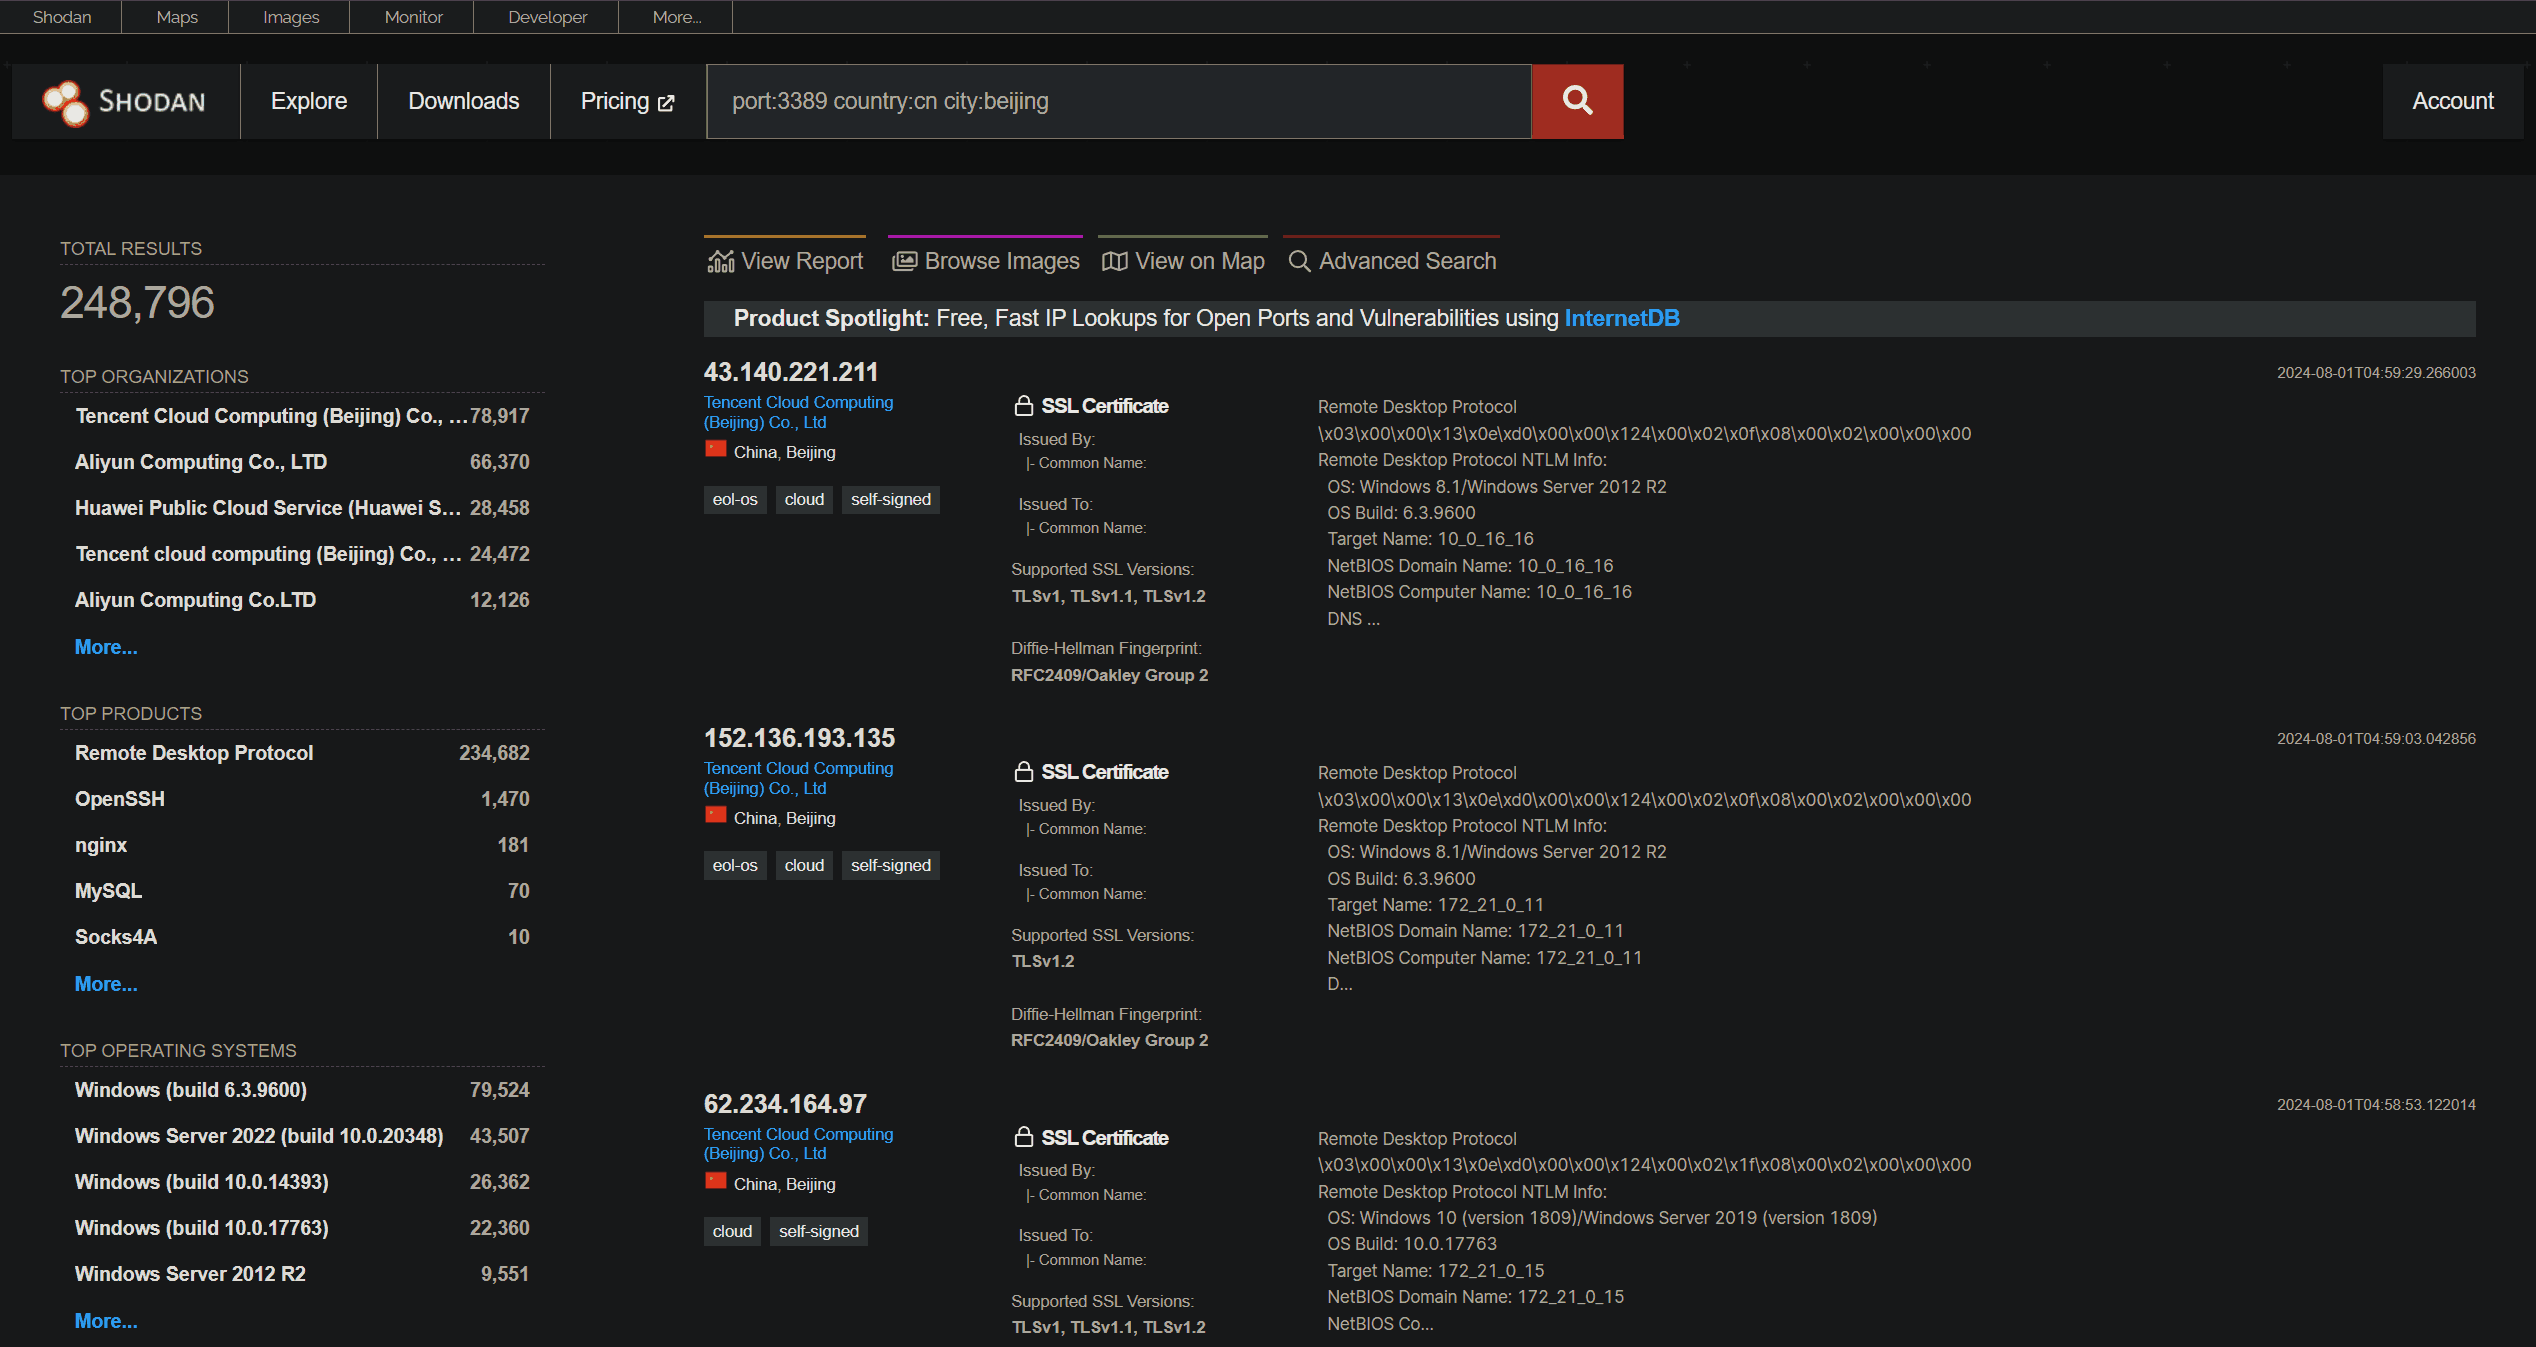Expand More under Top Organizations
Viewport: 2536px width, 1347px height.
106,647
